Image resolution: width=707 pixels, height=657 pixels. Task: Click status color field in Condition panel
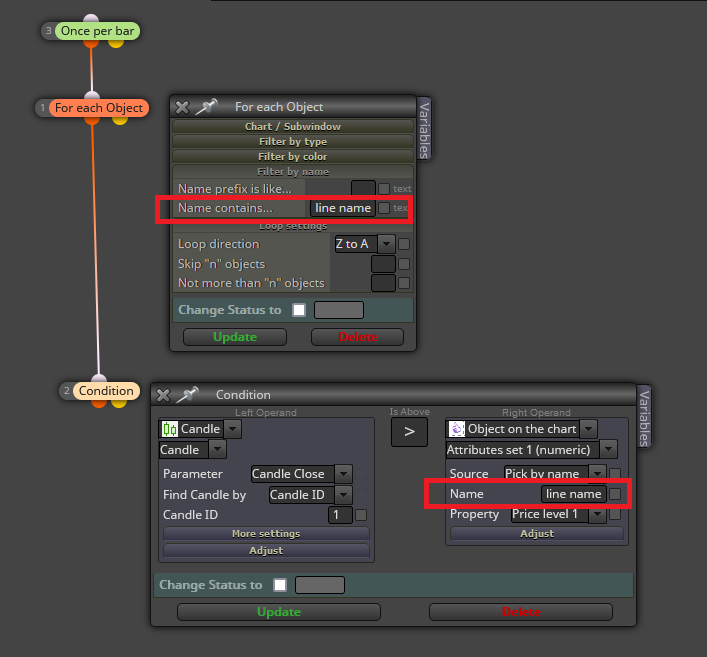(x=320, y=585)
